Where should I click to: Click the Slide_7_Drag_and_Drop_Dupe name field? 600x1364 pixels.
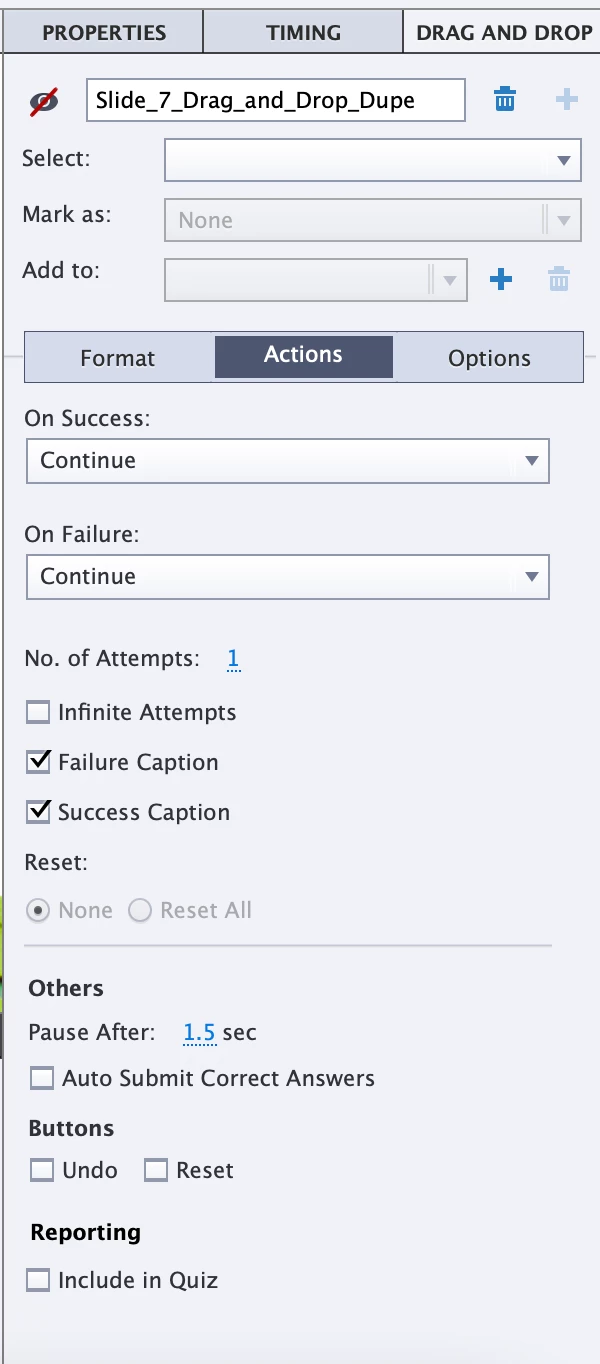click(x=275, y=101)
